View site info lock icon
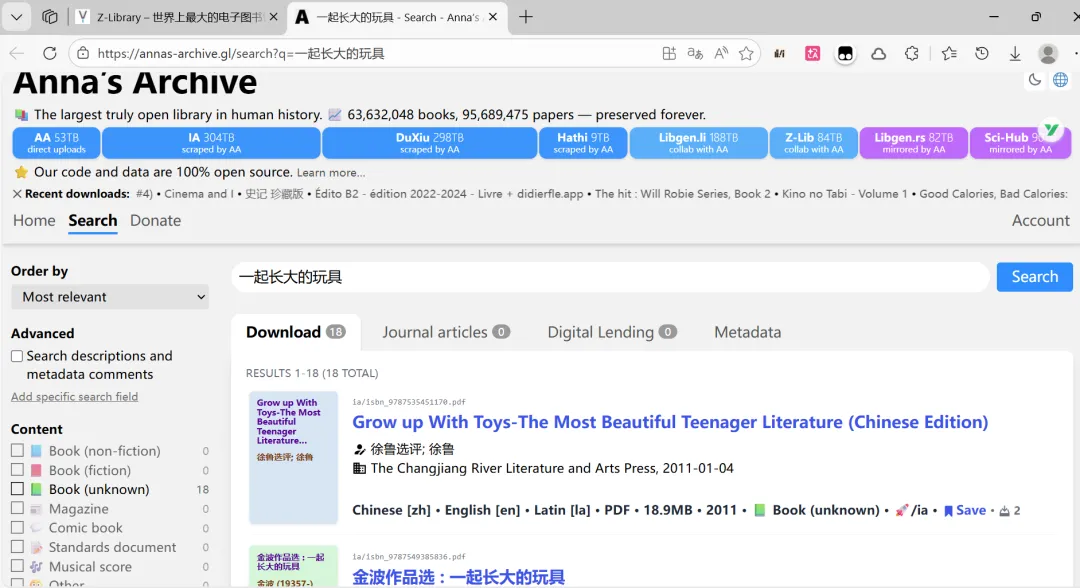 pyautogui.click(x=83, y=53)
